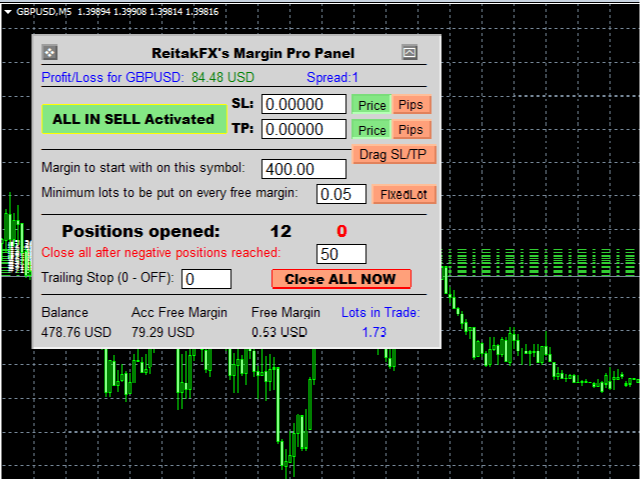Collapse the Margin Pro Panel
Viewport: 640px width, 480px height.
click(409, 53)
